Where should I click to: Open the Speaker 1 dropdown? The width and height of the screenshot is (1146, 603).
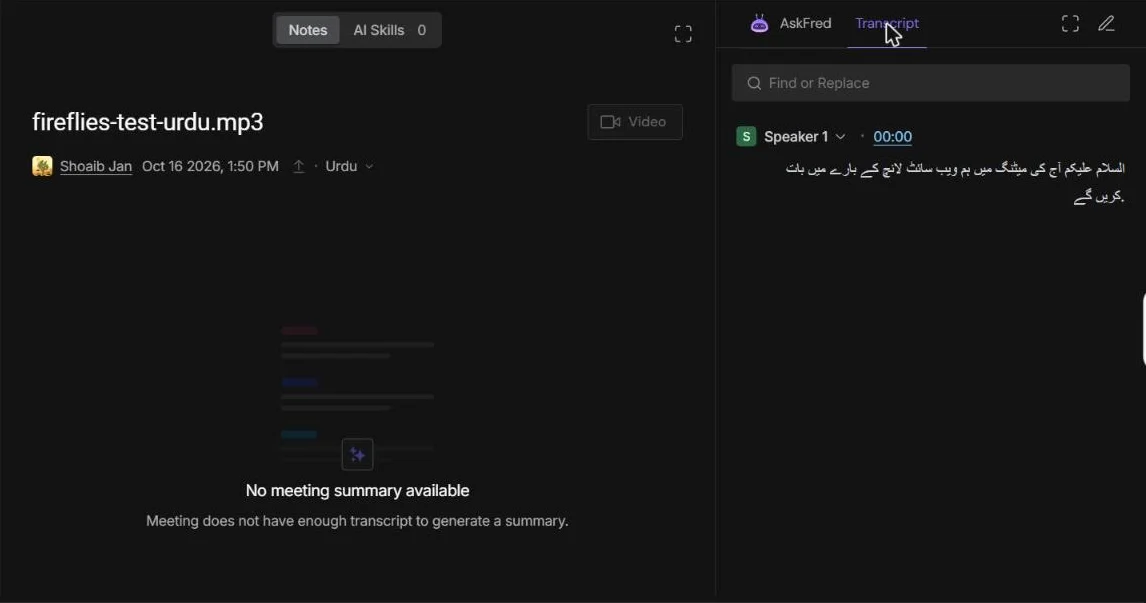(x=805, y=137)
